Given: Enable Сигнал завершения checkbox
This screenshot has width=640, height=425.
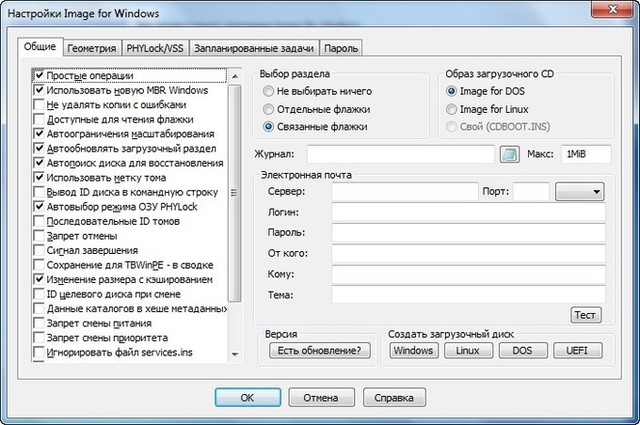Looking at the screenshot, I should click(39, 250).
